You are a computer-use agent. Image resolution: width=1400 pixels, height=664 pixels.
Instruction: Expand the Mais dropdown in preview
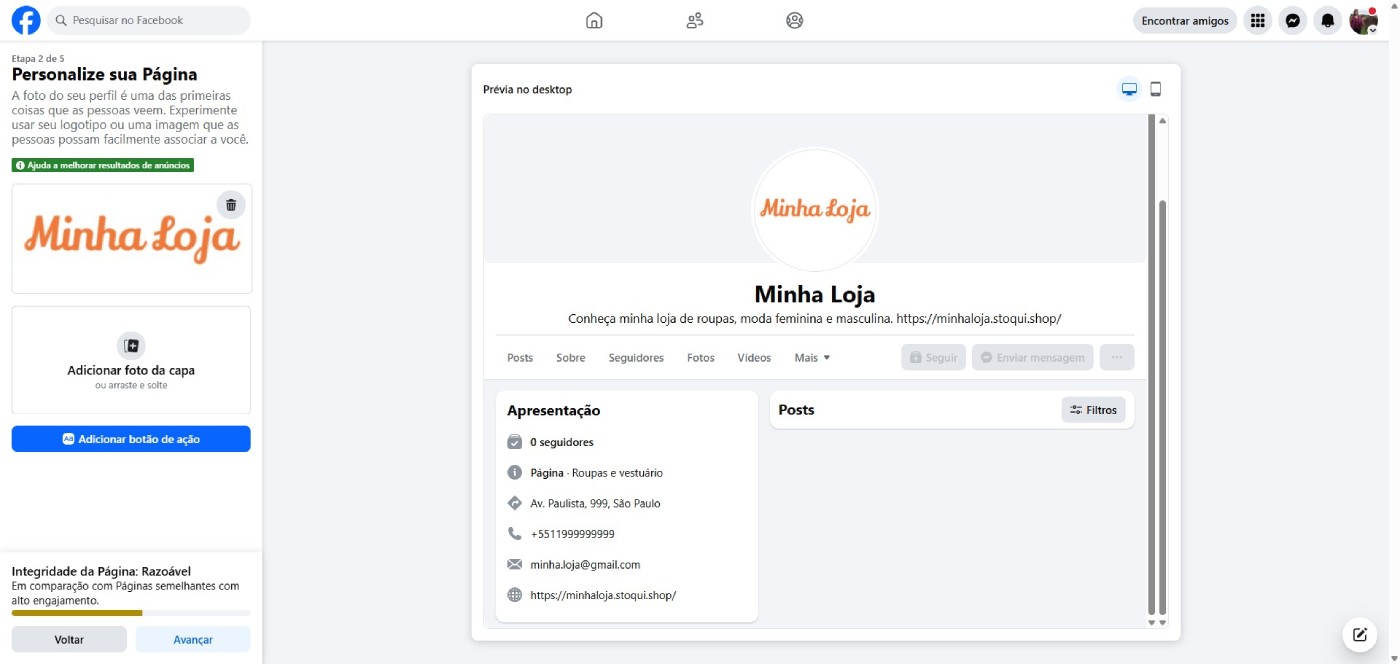pos(812,358)
